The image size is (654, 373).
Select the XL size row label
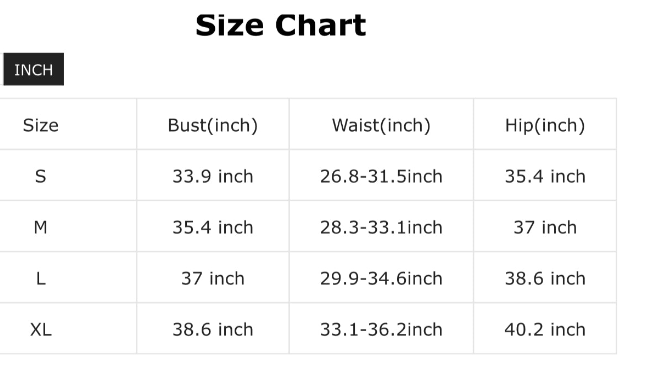point(40,330)
